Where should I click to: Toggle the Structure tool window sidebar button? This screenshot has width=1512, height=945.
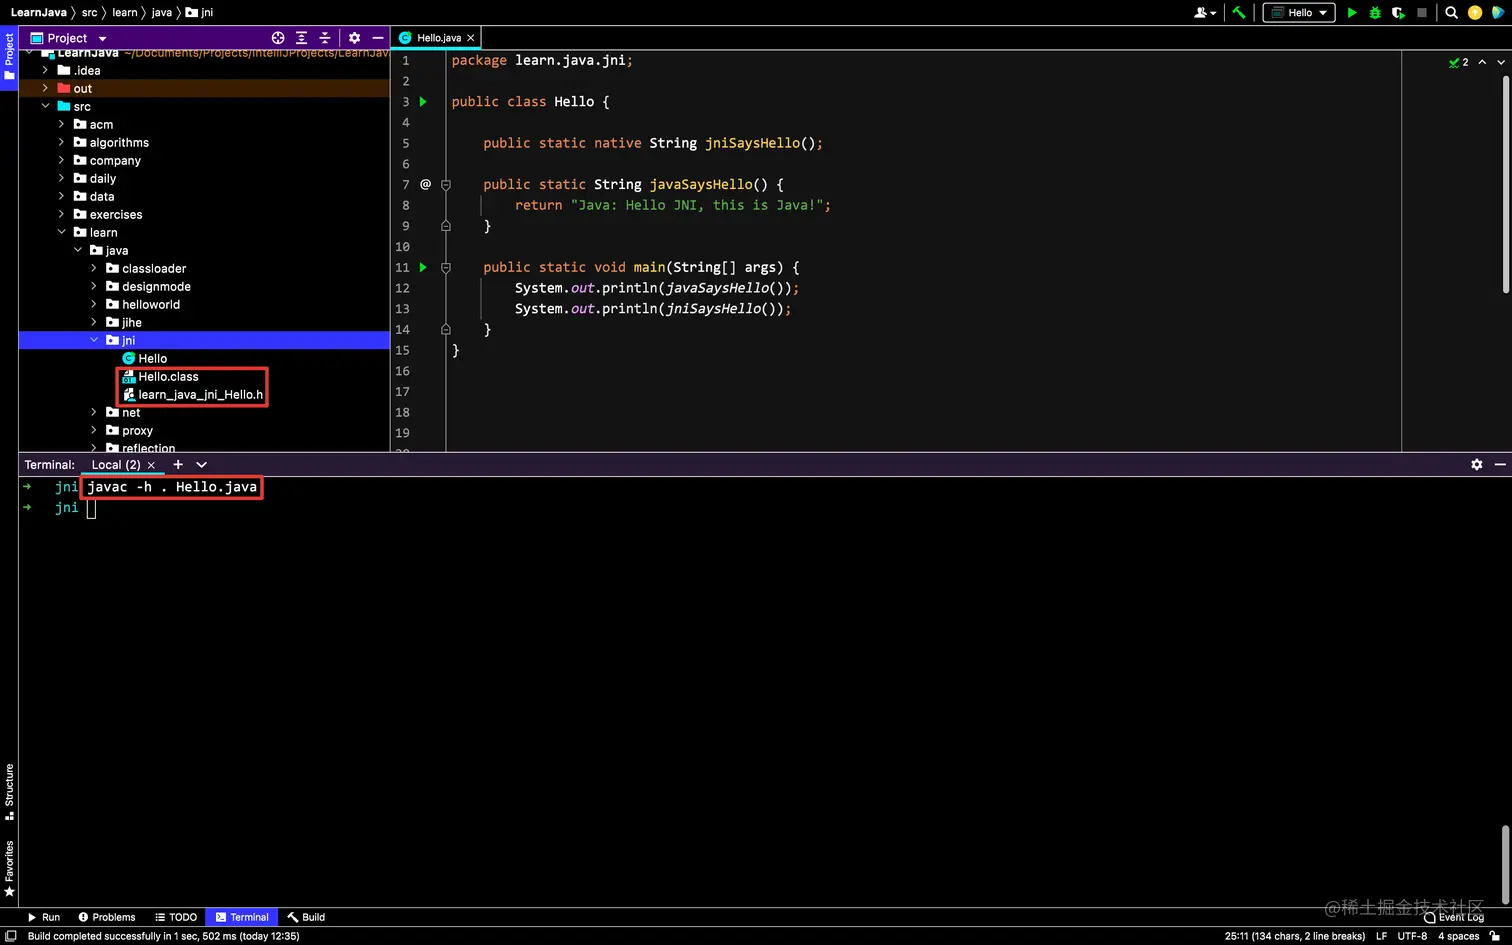9,790
